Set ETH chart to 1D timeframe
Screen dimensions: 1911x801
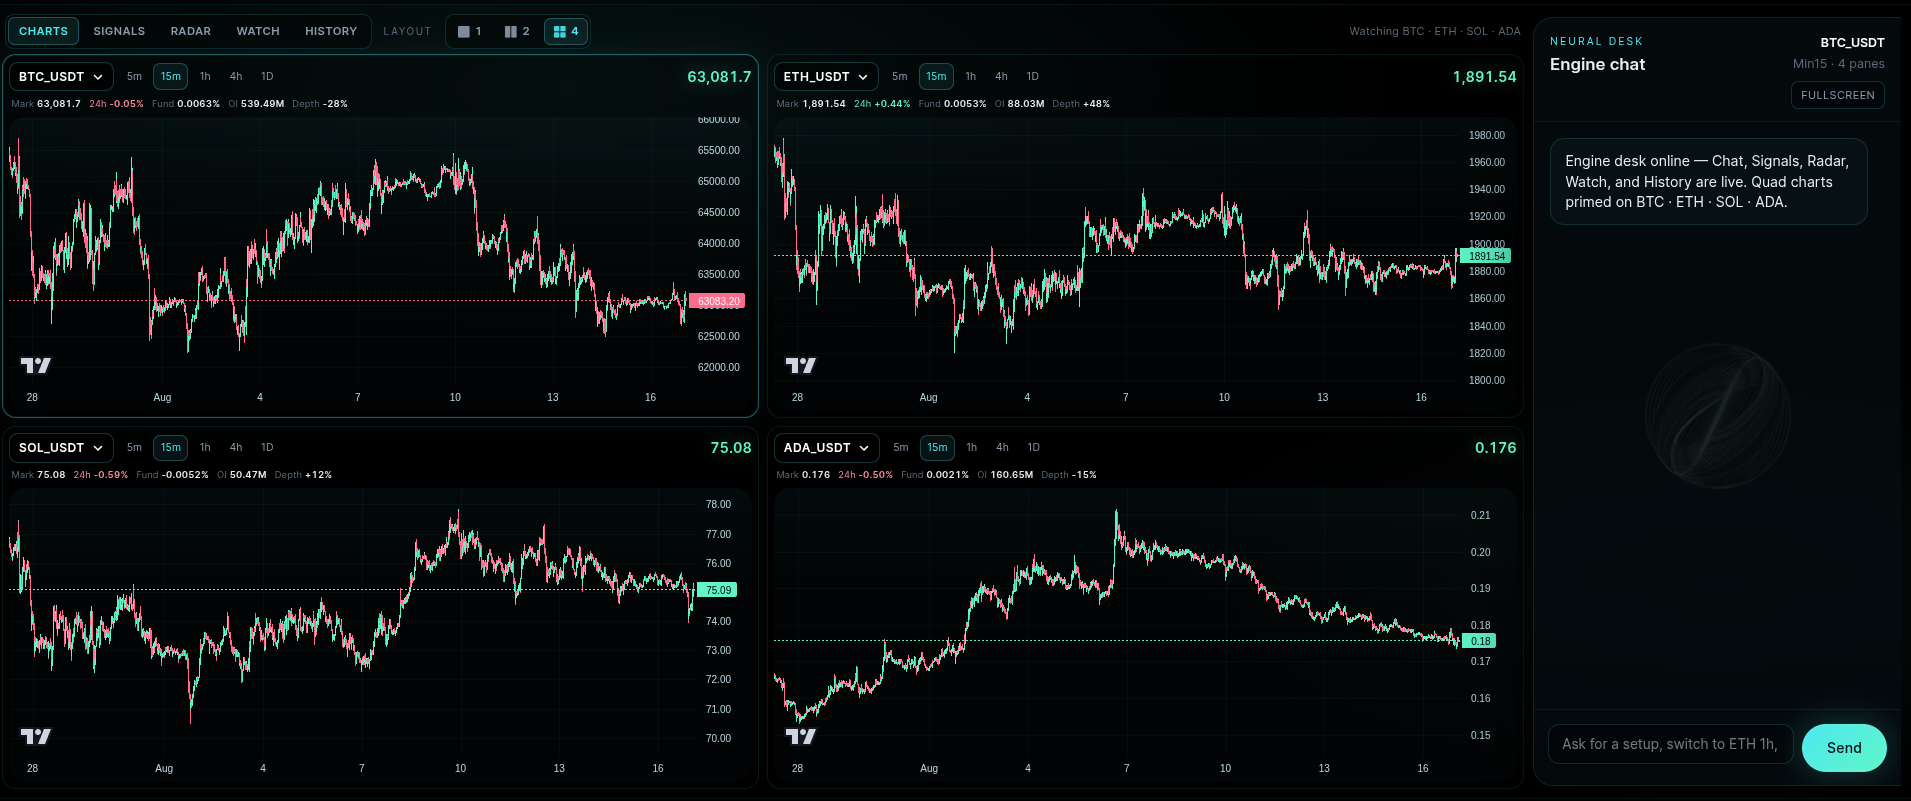point(1033,76)
